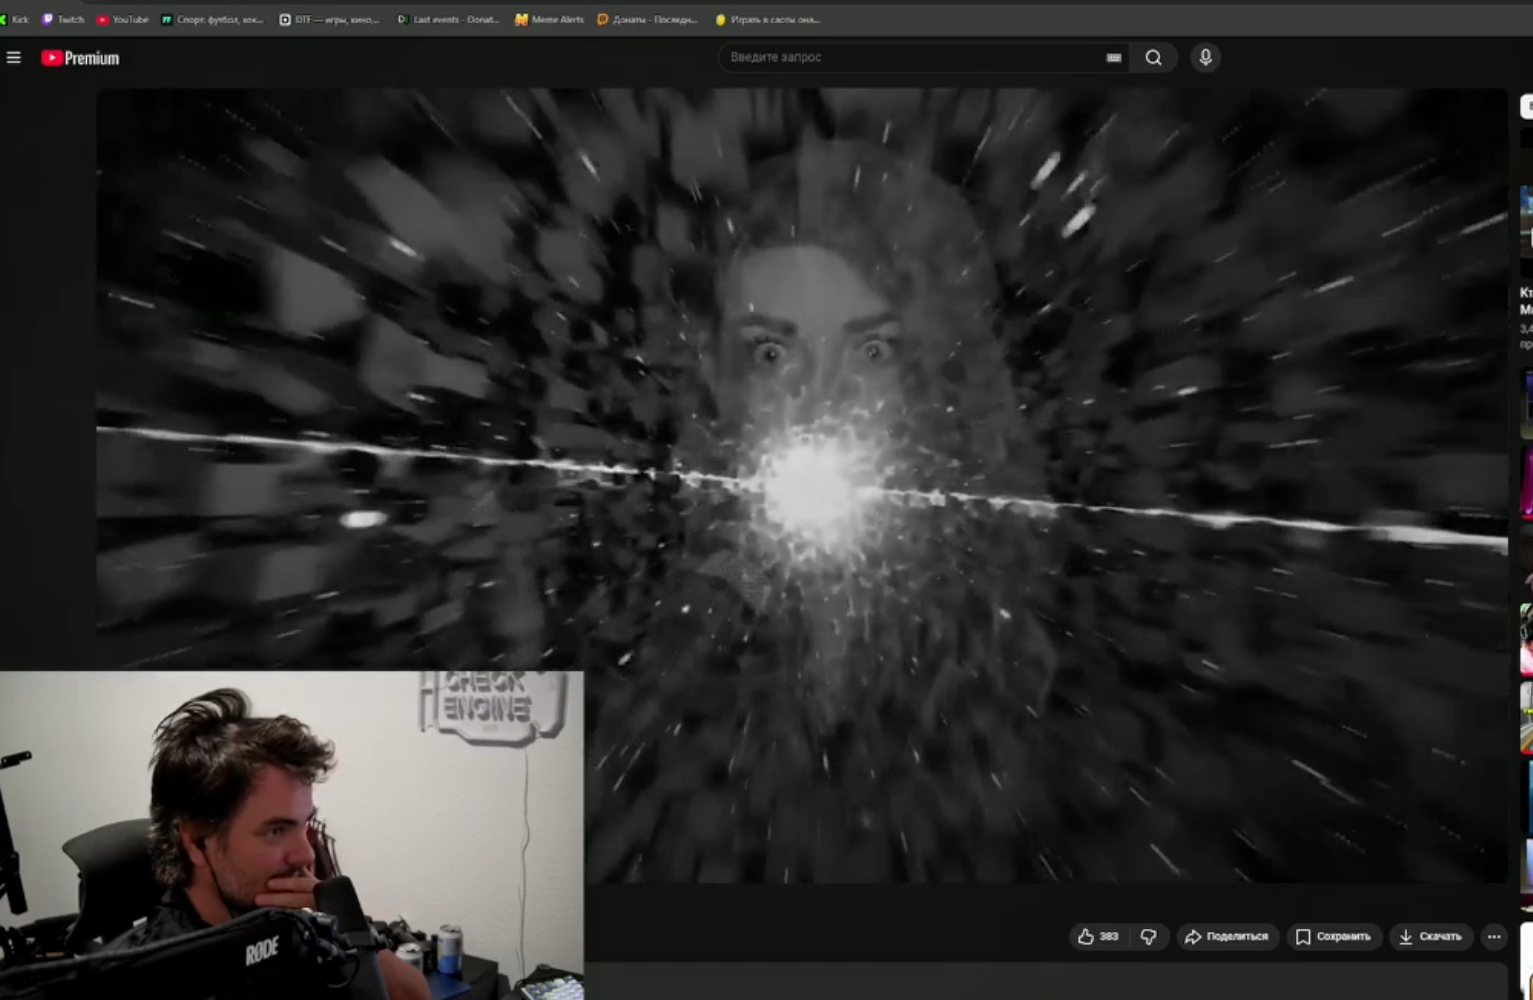
Task: Expand the three-dot more actions menu
Action: click(x=1494, y=937)
